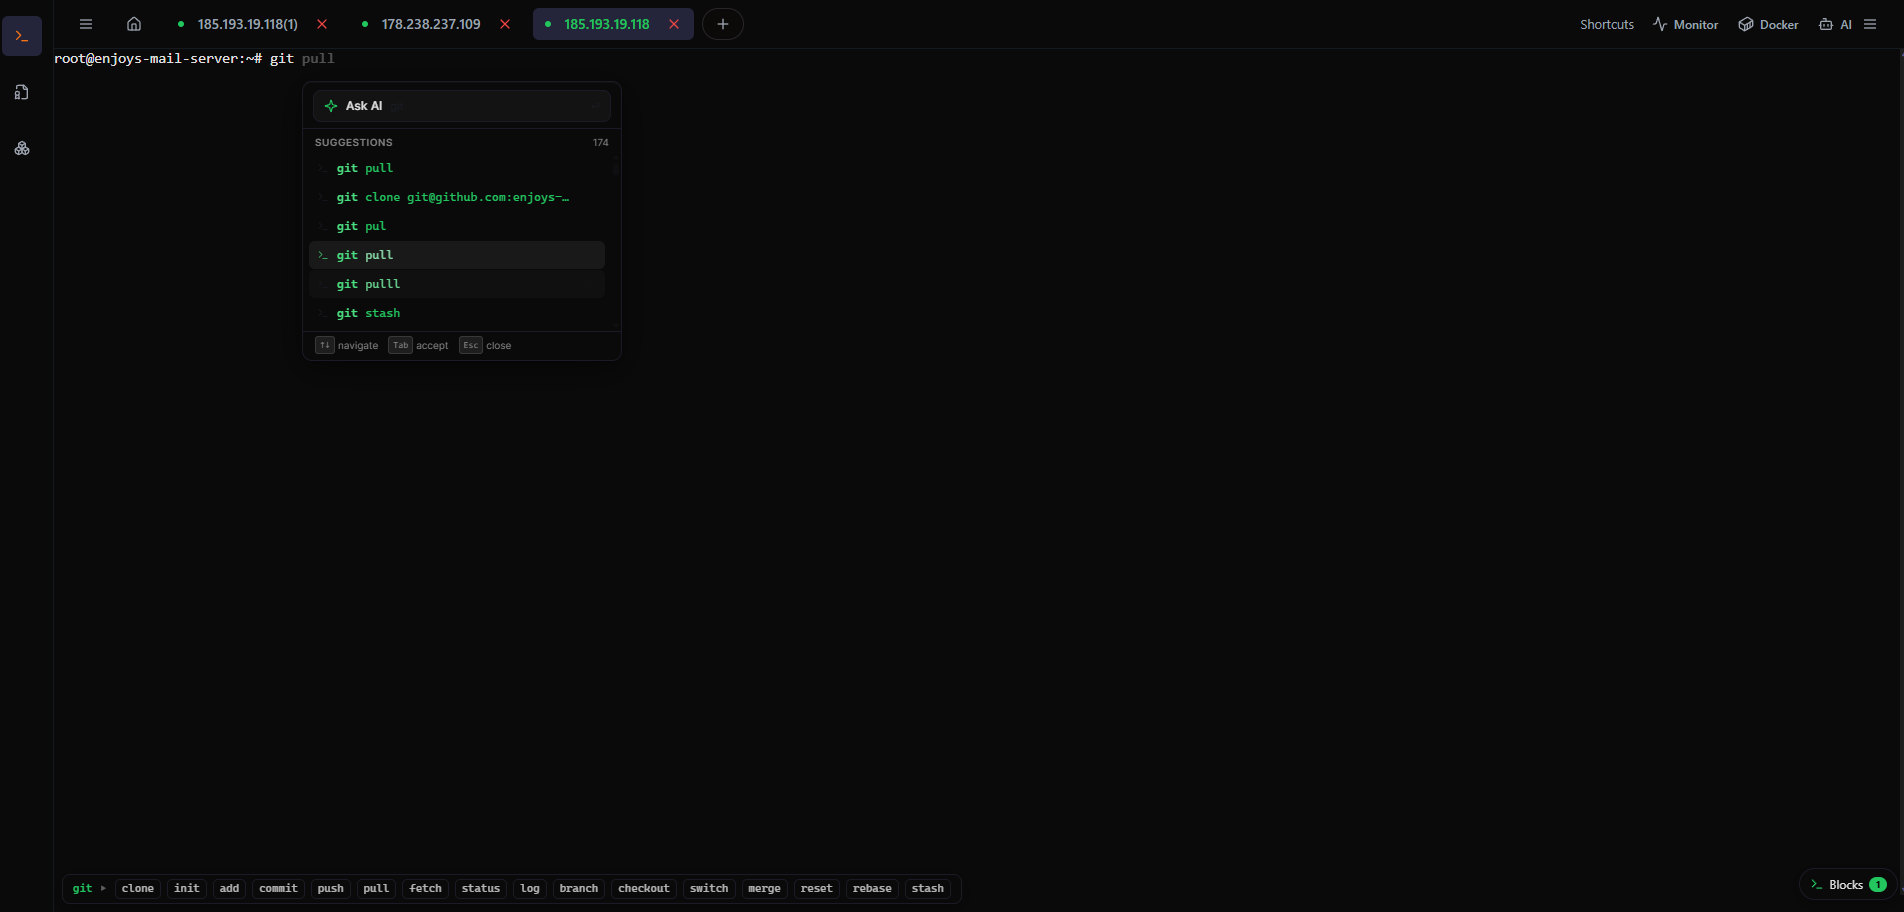Choose the git clone git@github.com suggestion
The image size is (1904, 912).
click(x=457, y=197)
